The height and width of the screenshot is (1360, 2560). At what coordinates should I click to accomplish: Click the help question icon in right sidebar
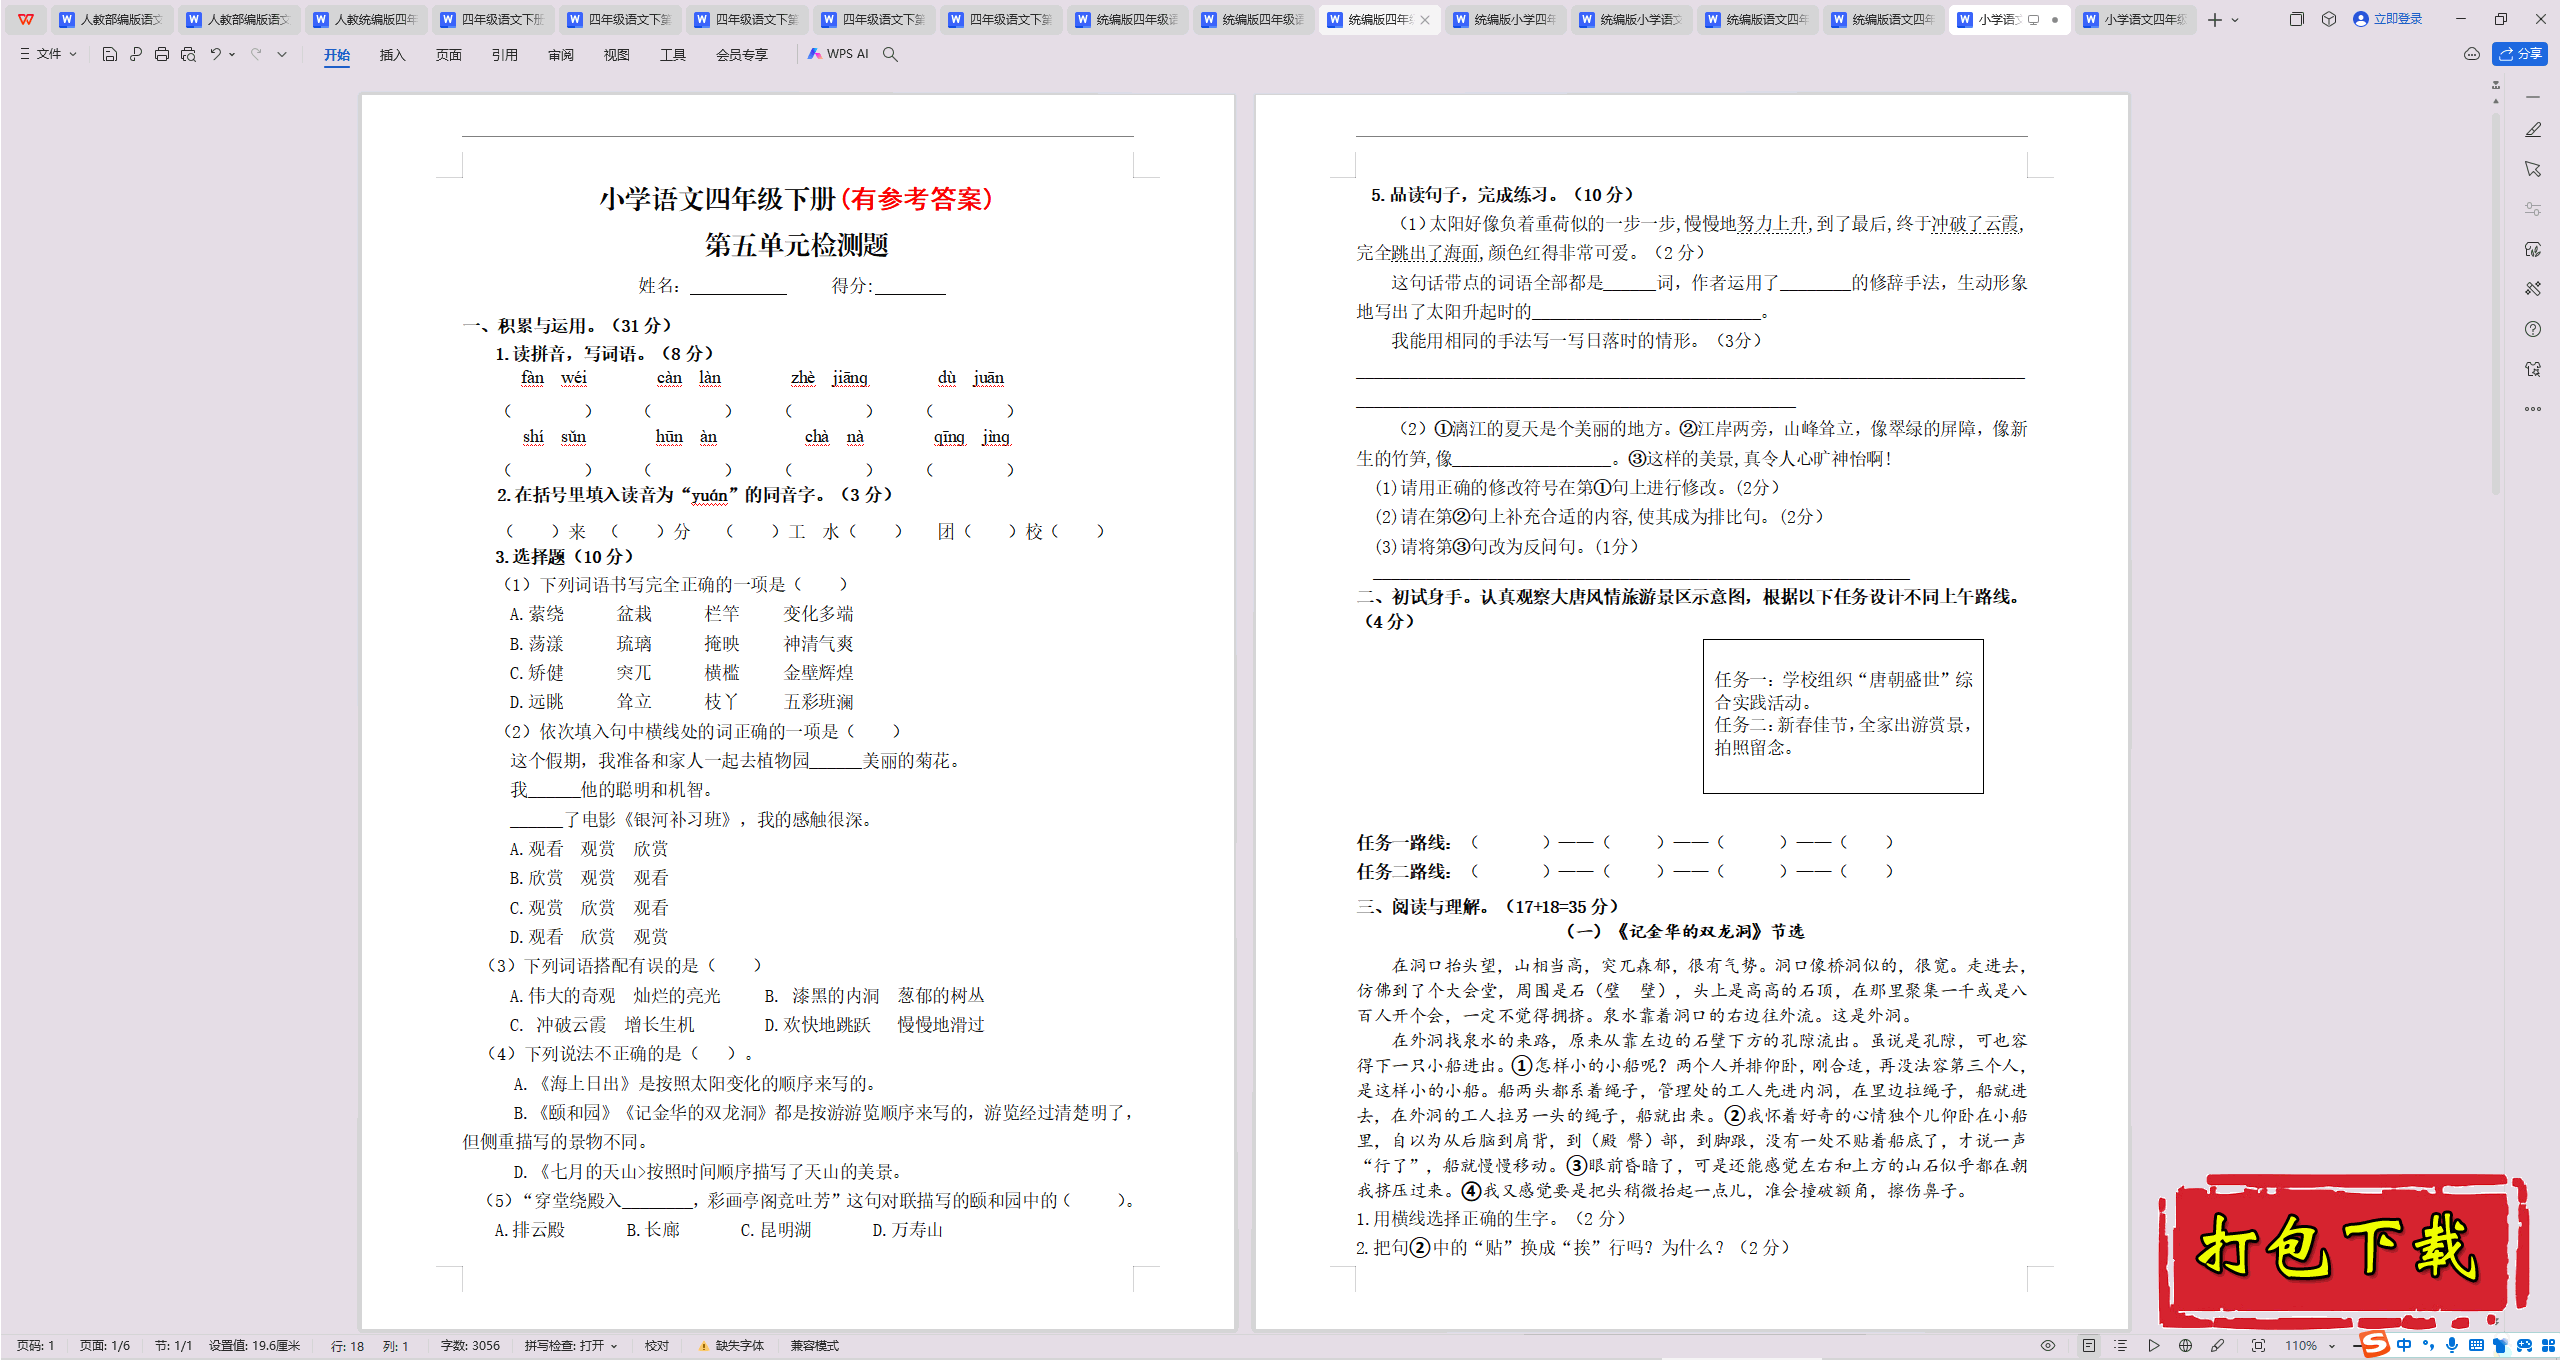click(2533, 329)
